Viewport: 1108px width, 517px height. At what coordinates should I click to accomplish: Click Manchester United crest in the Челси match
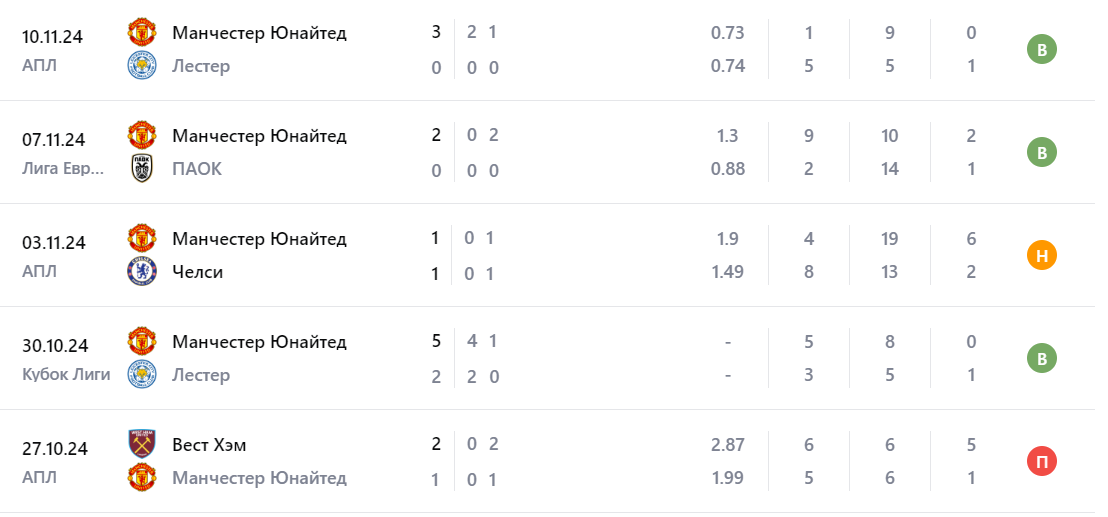[x=140, y=239]
